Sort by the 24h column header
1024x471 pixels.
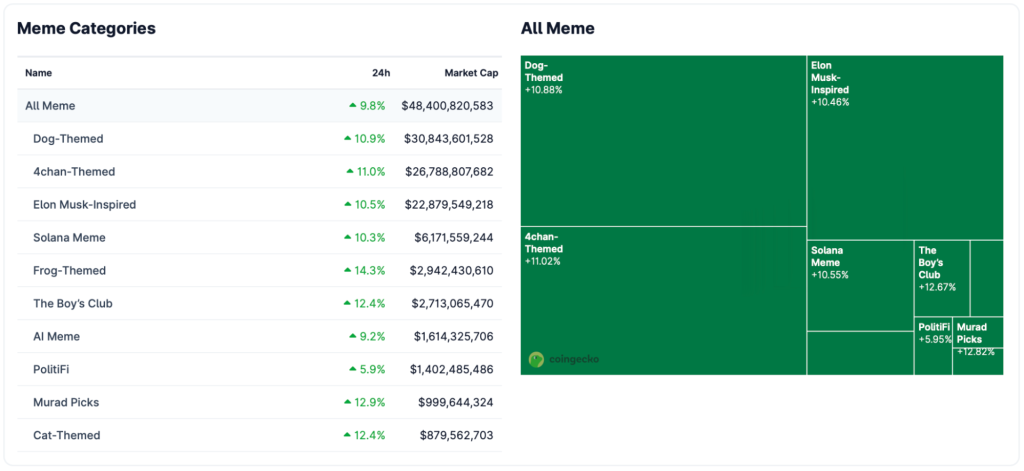(380, 73)
